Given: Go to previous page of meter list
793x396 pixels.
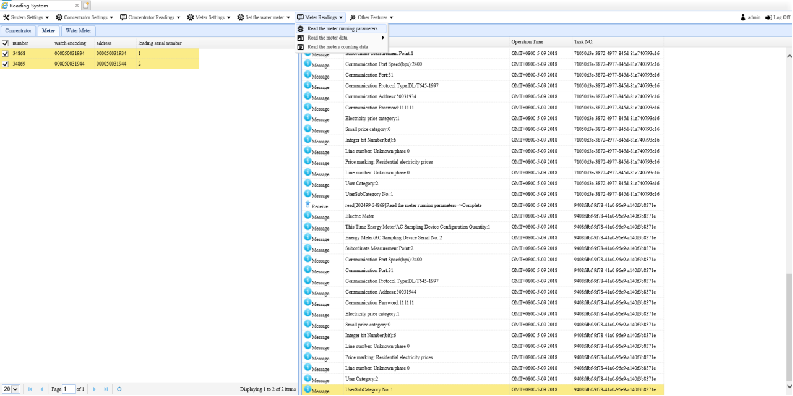Looking at the screenshot, I should 41,389.
